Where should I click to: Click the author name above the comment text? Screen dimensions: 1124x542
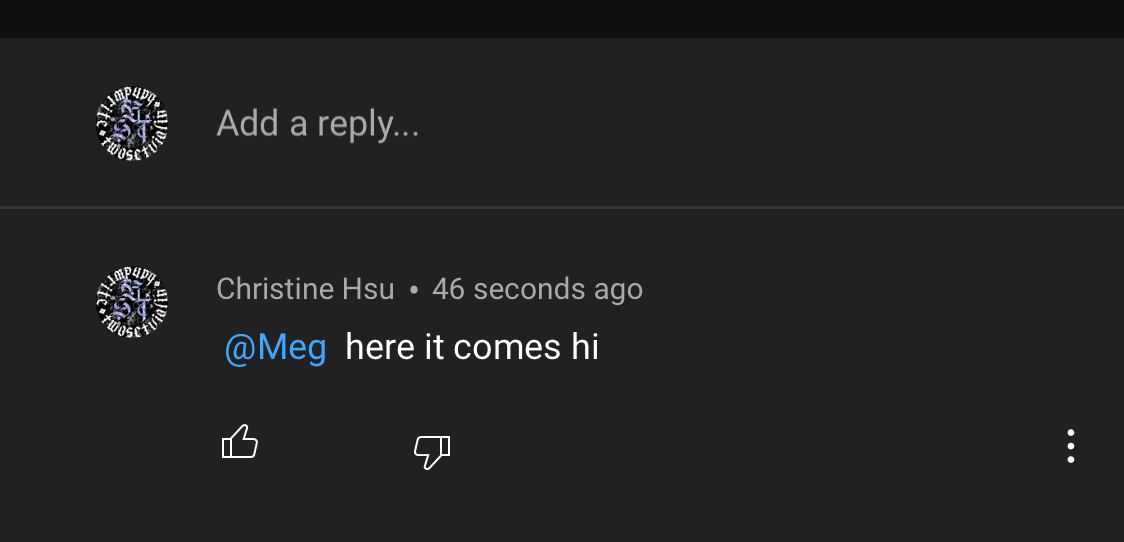pos(305,289)
